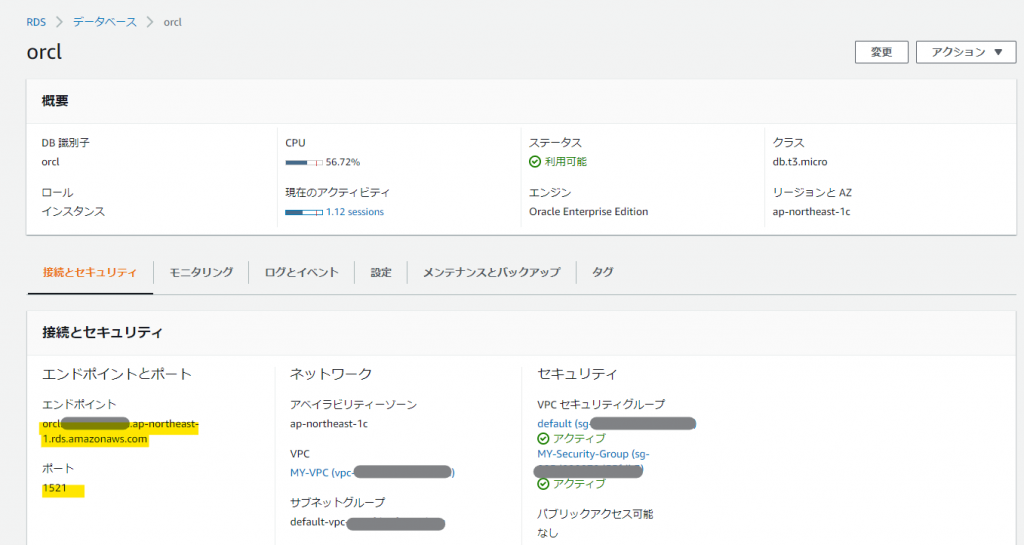Click the 変更 button
Screen dimensions: 1024x545
coord(881,52)
